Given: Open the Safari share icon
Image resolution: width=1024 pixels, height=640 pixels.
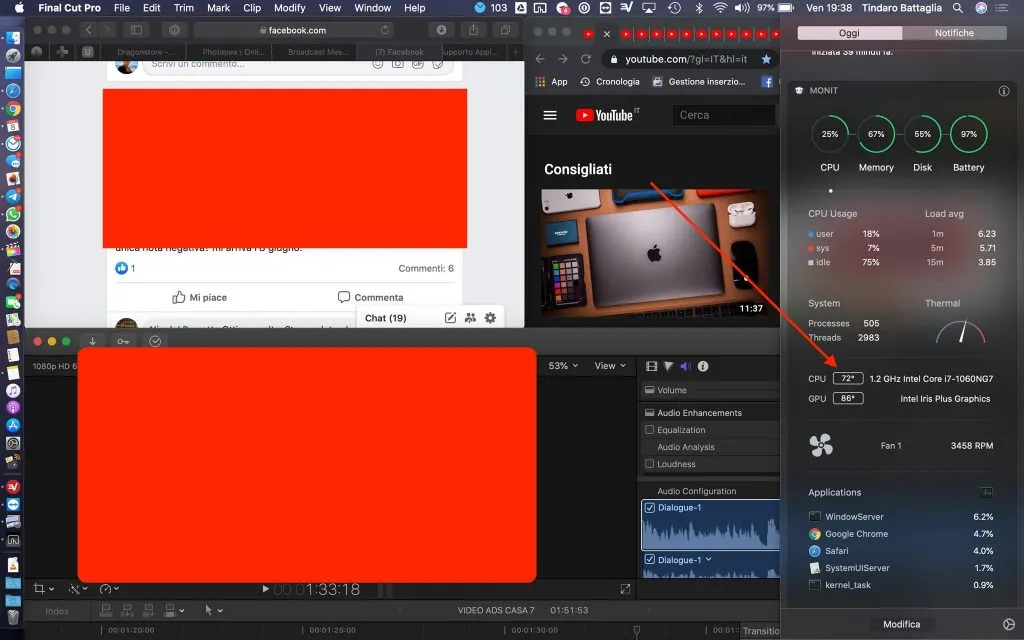Looking at the screenshot, I should point(473,30).
